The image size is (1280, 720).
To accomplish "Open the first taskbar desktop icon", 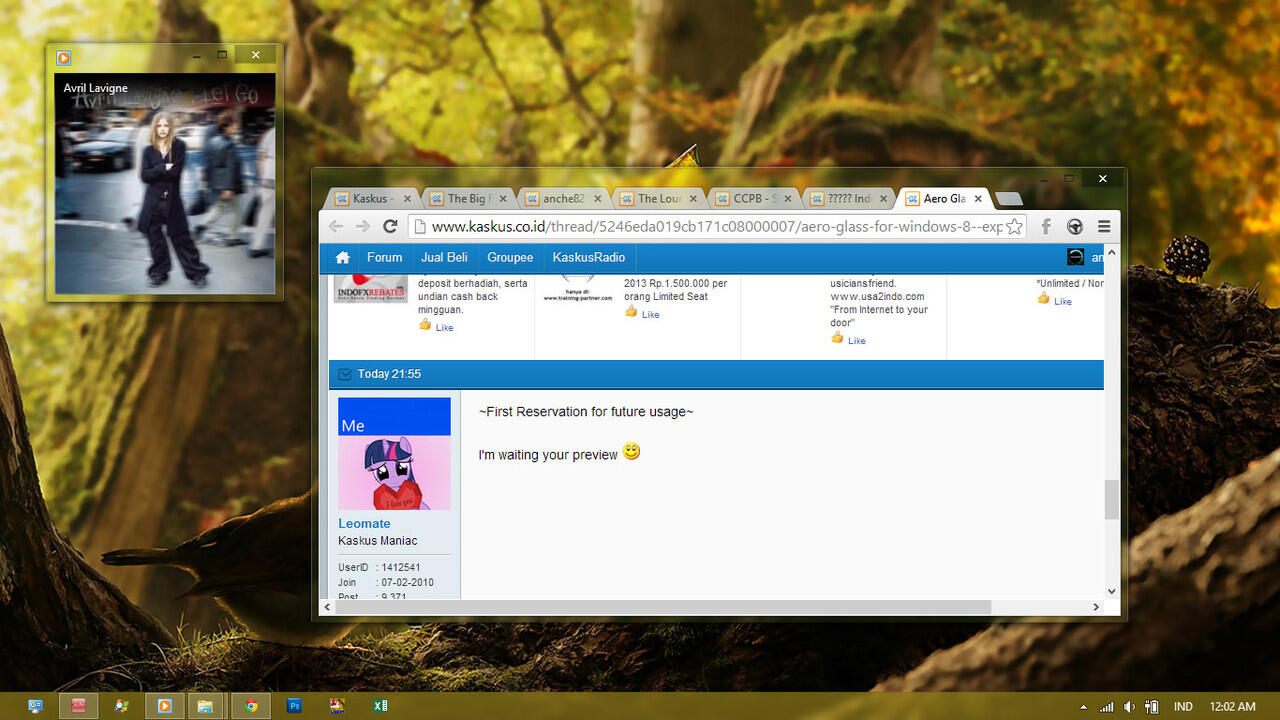I will pyautogui.click(x=36, y=706).
